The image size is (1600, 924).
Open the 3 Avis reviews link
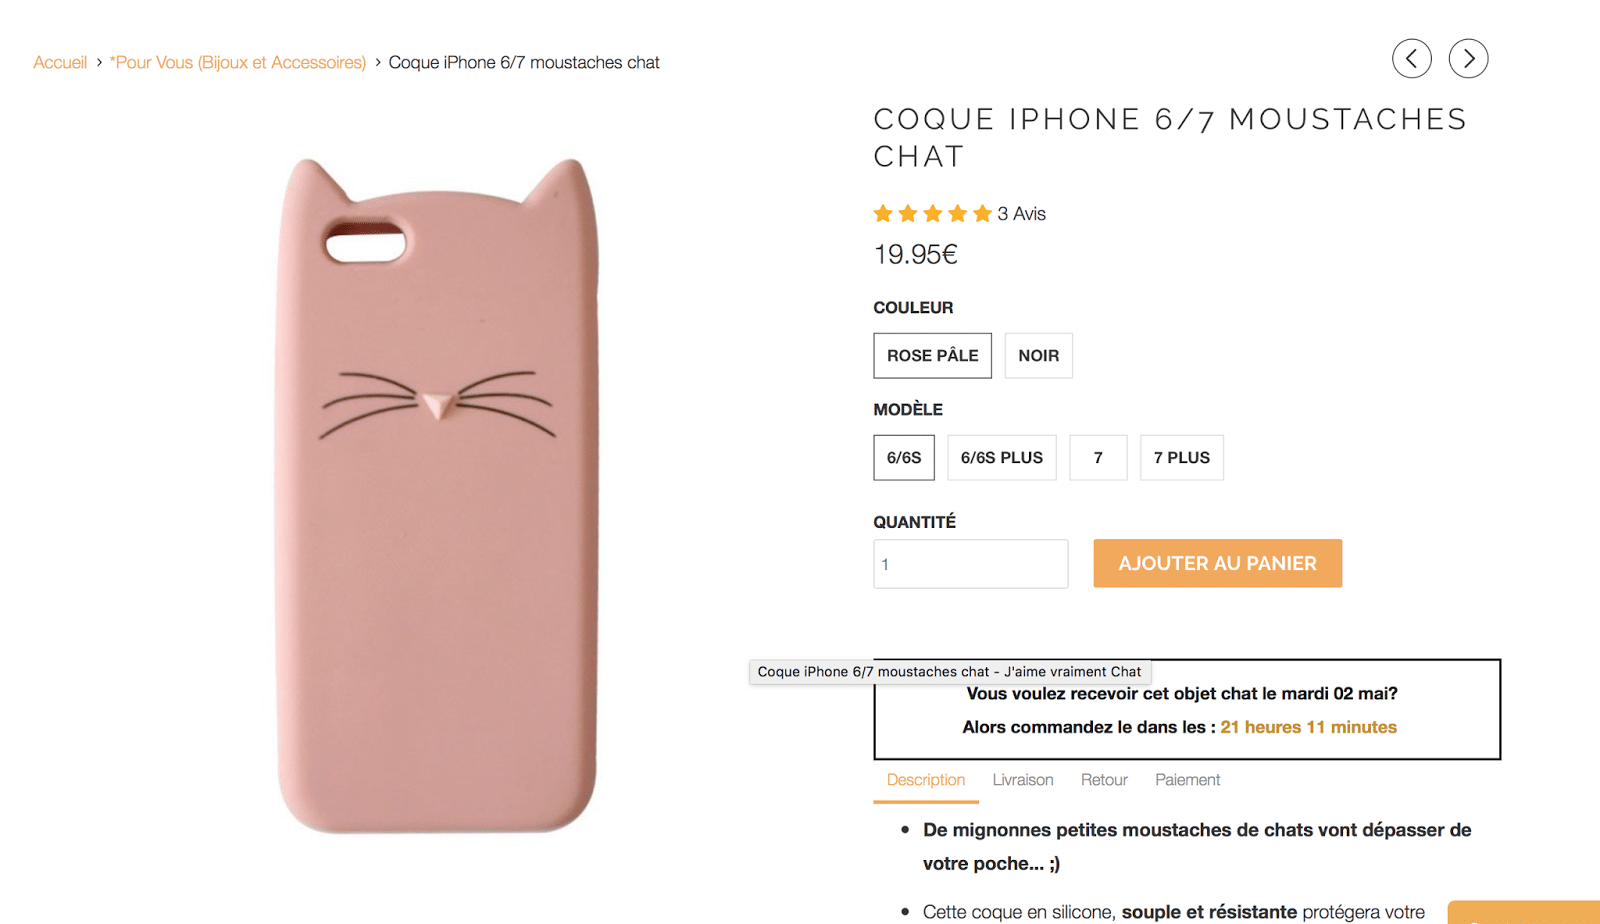(1021, 214)
